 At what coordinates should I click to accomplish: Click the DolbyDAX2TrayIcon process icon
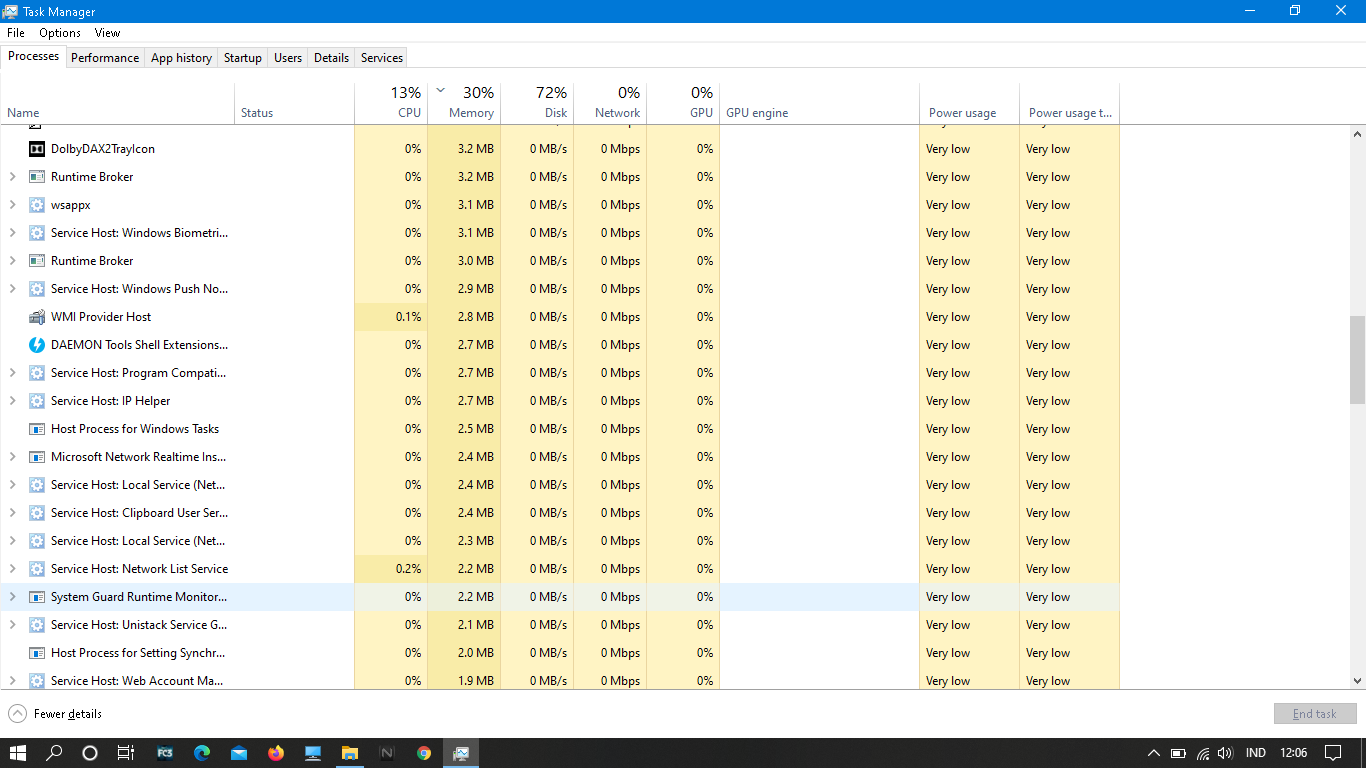tap(36, 149)
